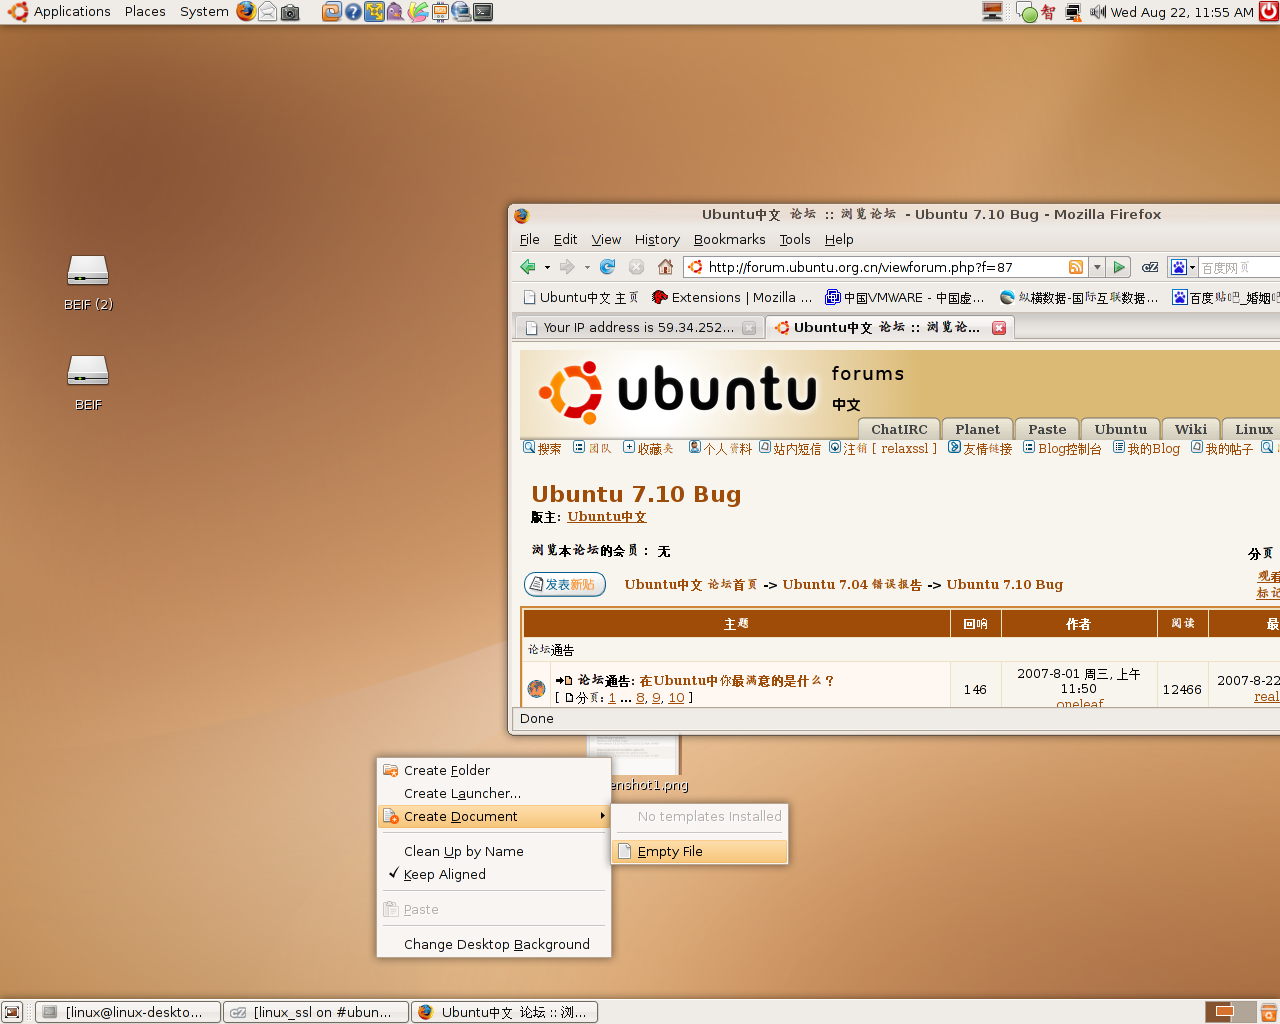Open the help question-mark launcher
The width and height of the screenshot is (1280, 1024).
coord(353,12)
